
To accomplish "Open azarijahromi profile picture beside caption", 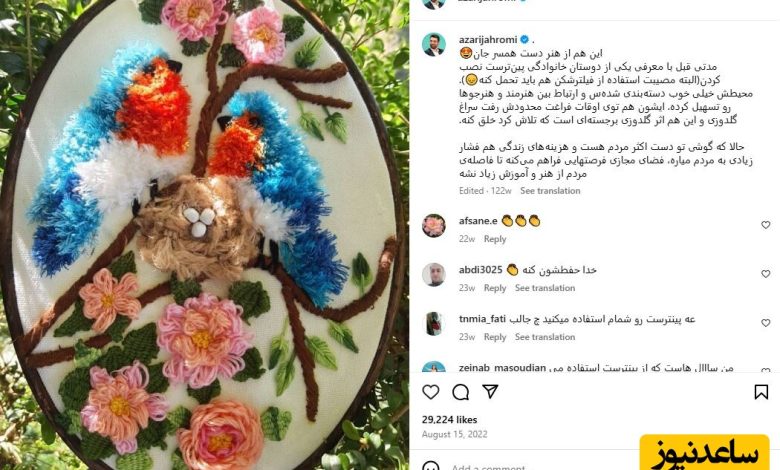I will click(434, 44).
